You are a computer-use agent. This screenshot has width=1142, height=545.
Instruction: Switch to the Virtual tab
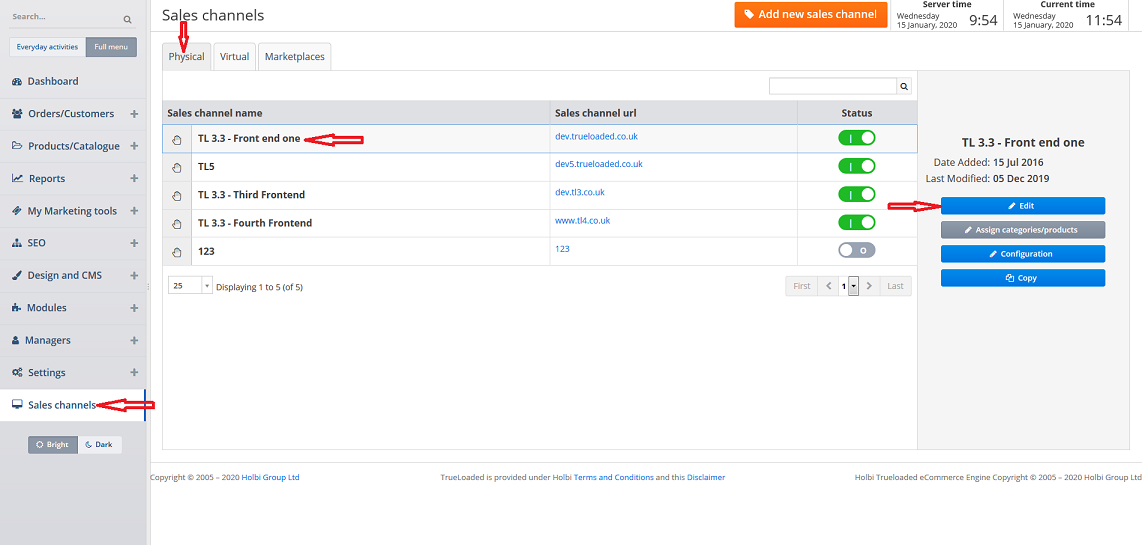[x=234, y=57]
